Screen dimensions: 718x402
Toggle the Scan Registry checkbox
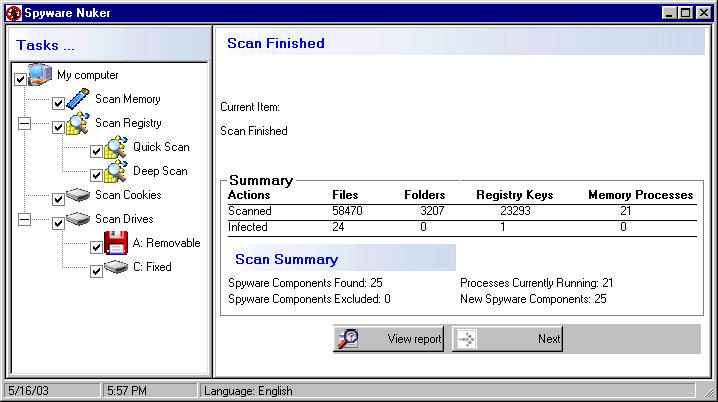coord(58,127)
